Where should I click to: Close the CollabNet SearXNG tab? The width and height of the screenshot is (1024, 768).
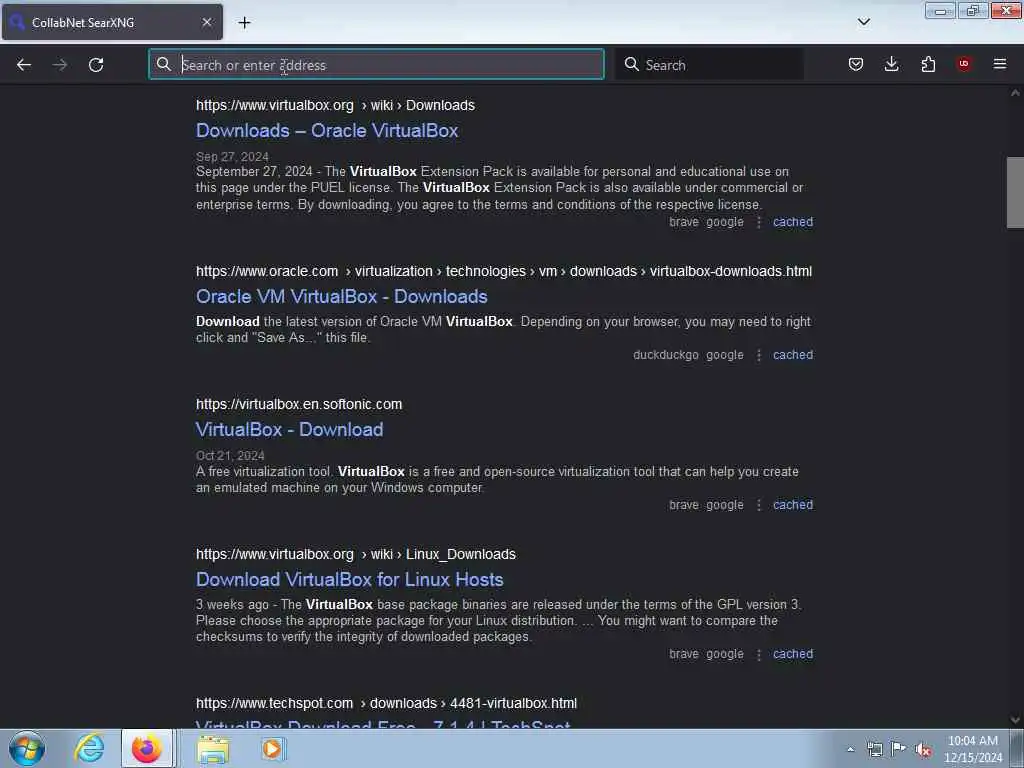[x=206, y=22]
